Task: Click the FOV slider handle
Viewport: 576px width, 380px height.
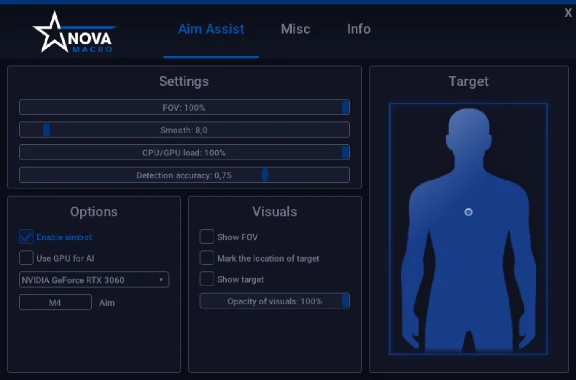Action: (345, 107)
